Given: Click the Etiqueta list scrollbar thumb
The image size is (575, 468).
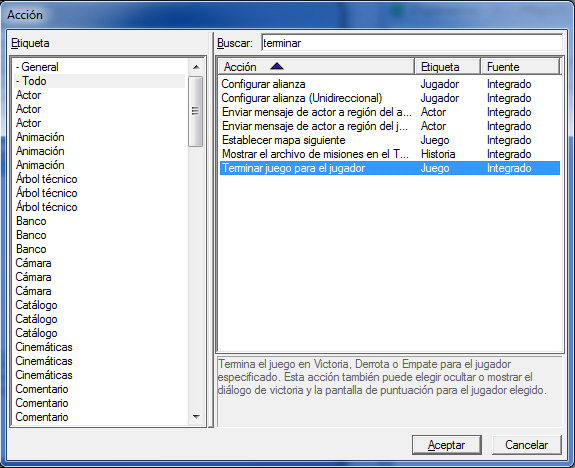Looking at the screenshot, I should point(195,111).
